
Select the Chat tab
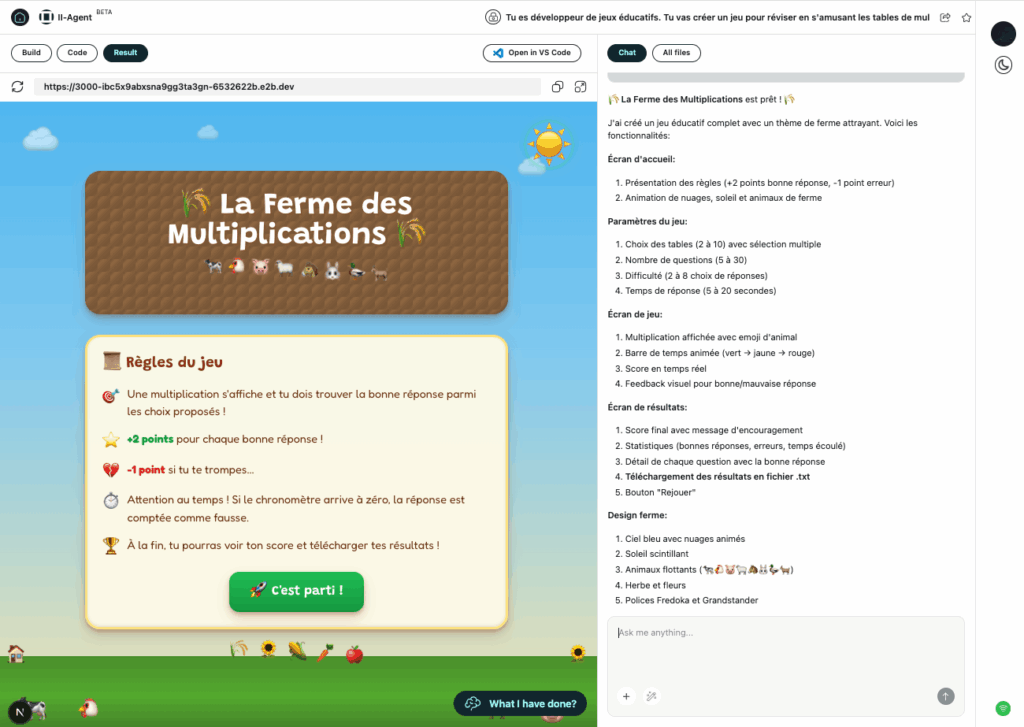(x=627, y=53)
